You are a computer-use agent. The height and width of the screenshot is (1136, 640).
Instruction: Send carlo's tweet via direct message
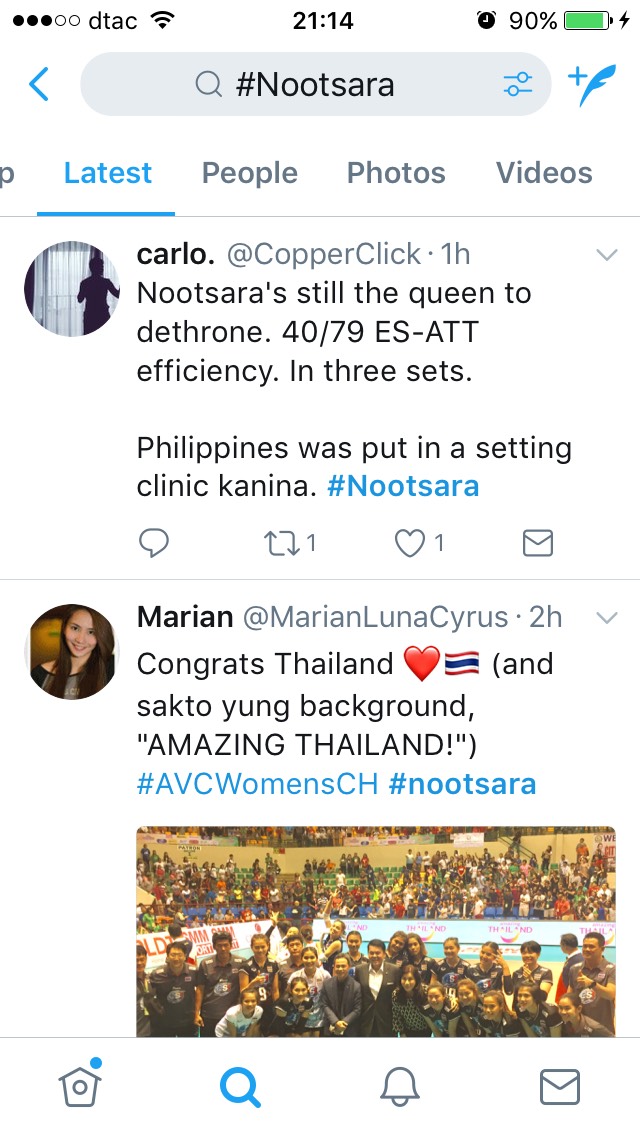point(538,543)
